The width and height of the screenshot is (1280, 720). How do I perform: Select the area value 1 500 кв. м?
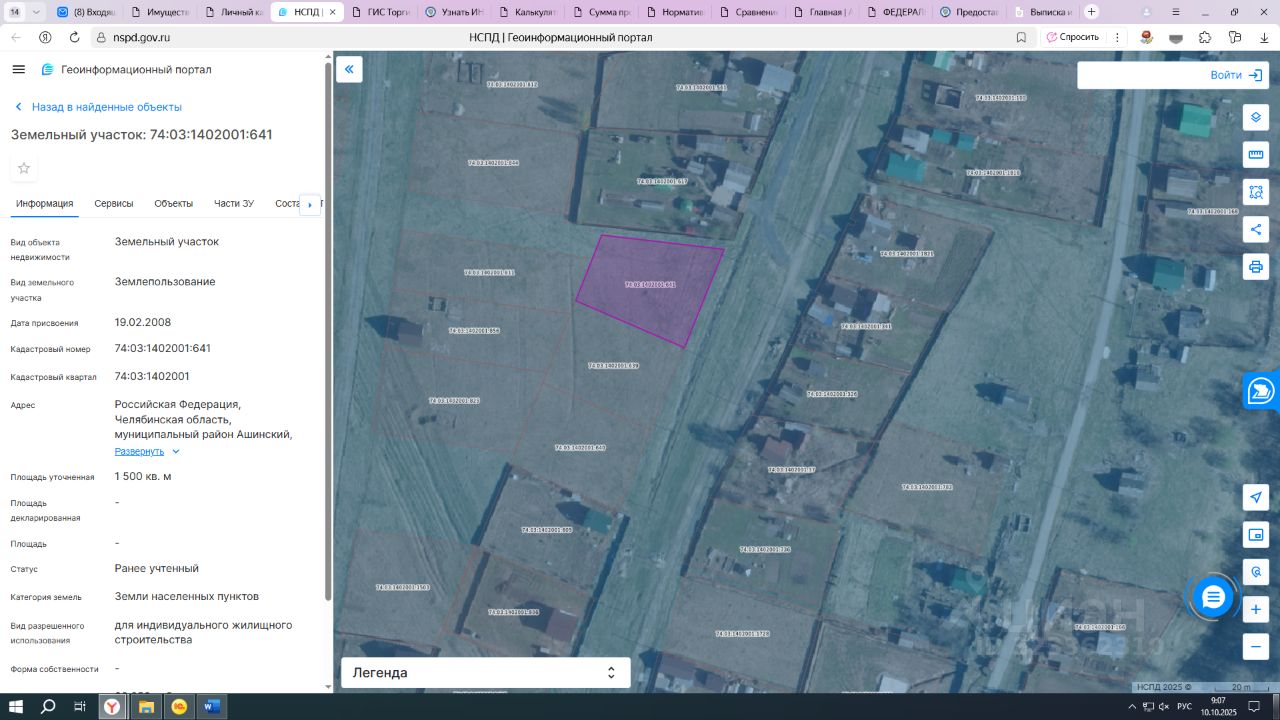(143, 477)
